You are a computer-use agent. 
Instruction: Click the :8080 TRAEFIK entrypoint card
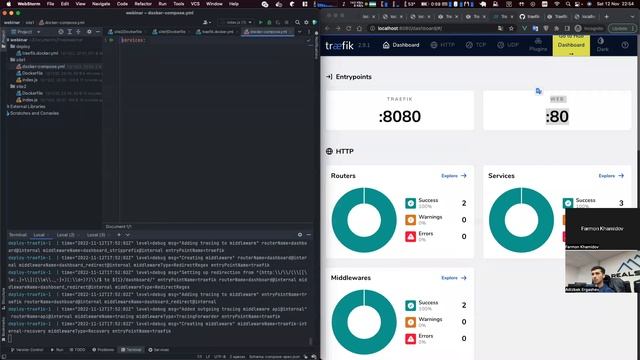(400, 110)
